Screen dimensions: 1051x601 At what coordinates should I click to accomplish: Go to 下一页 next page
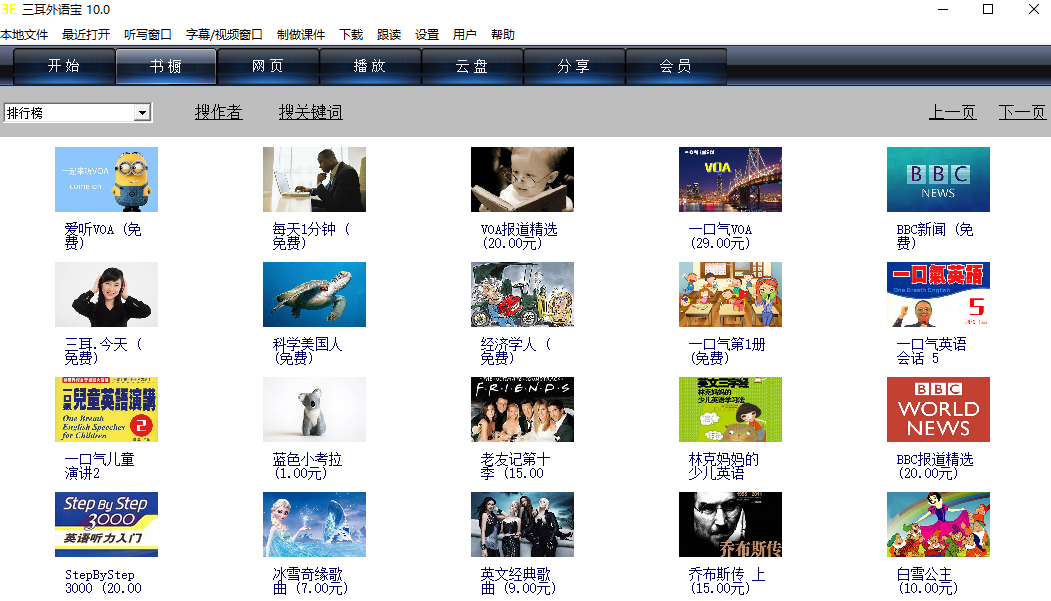tap(1022, 113)
